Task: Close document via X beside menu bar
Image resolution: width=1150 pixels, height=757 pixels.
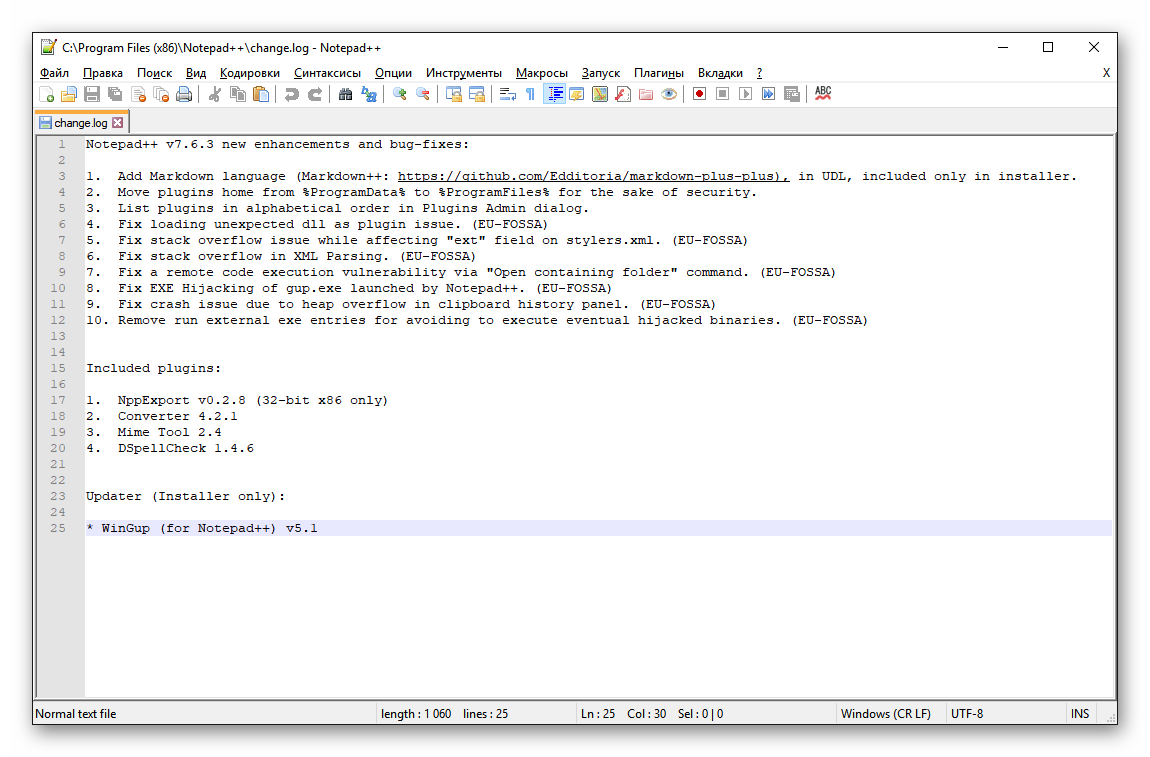Action: 1106,73
